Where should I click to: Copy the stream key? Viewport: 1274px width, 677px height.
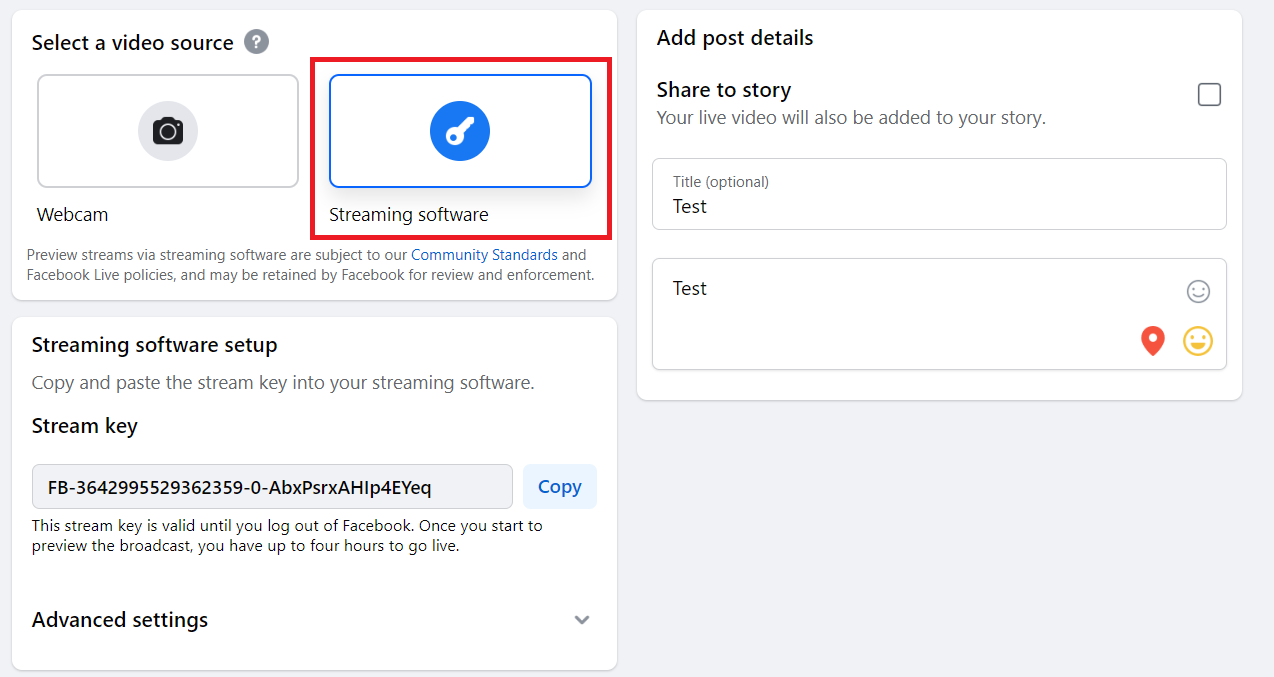pos(560,487)
